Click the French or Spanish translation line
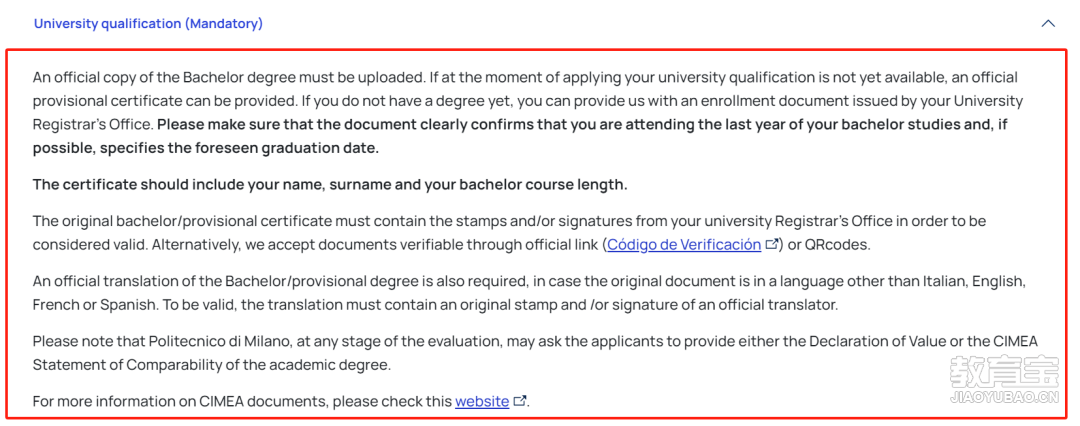This screenshot has height=426, width=1080. (435, 305)
